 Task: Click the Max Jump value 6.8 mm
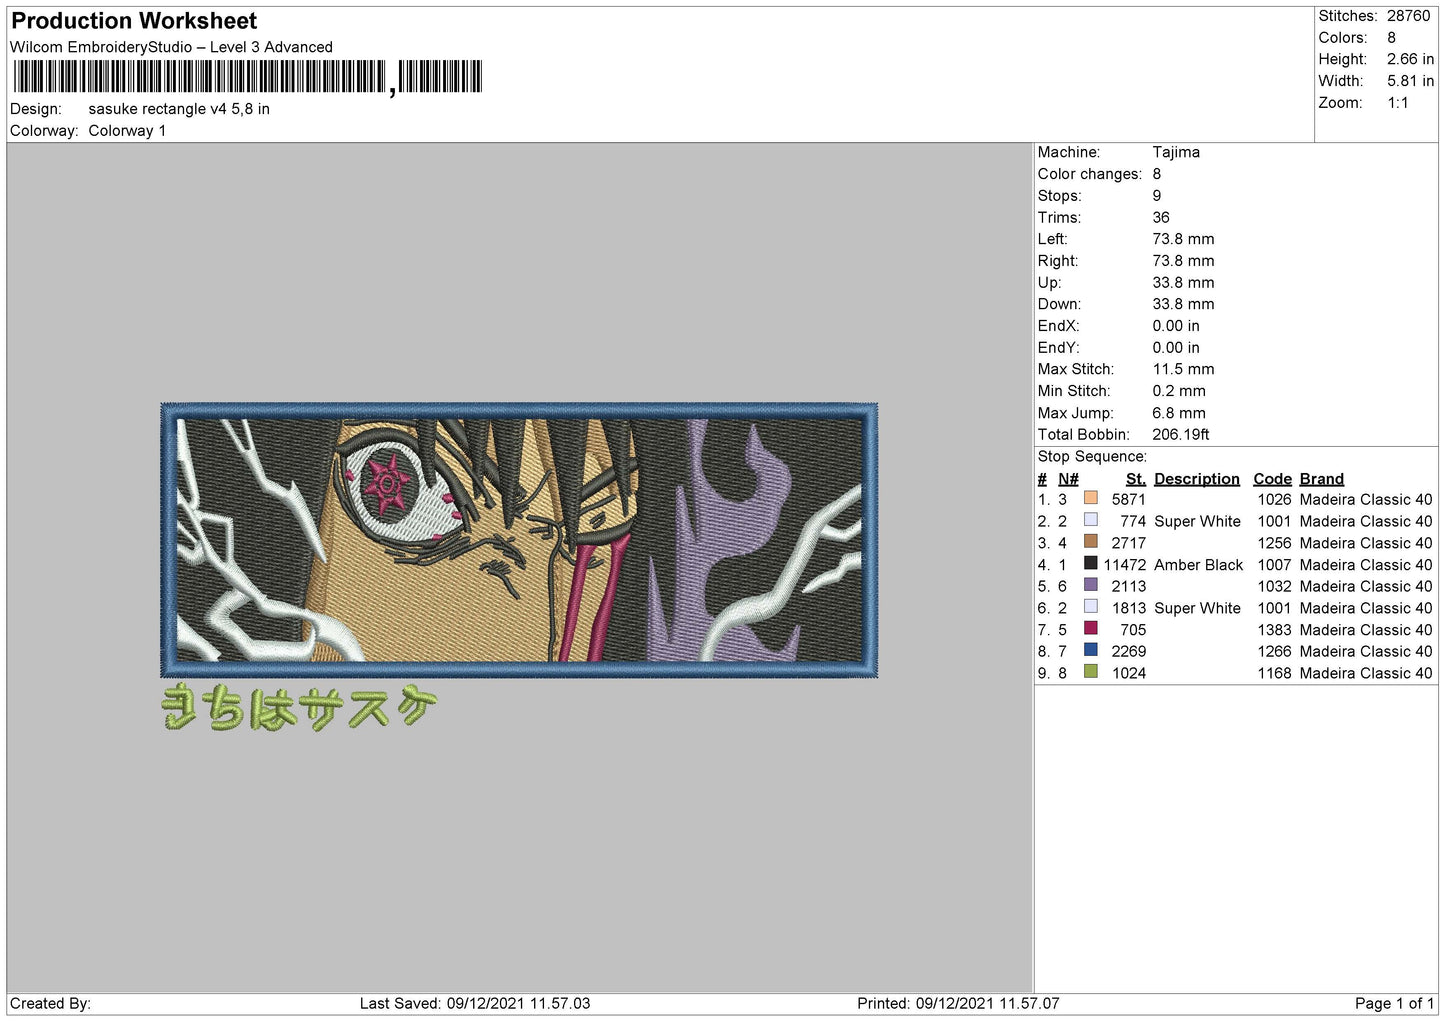(1179, 413)
